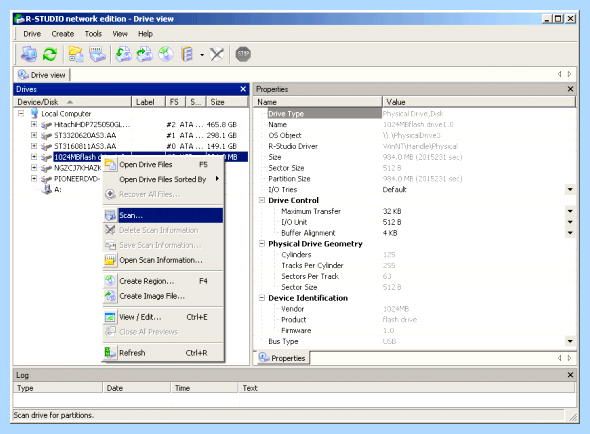This screenshot has height=434, width=590.
Task: Open the Open Drive Files Sorted By submenu
Action: coord(163,180)
